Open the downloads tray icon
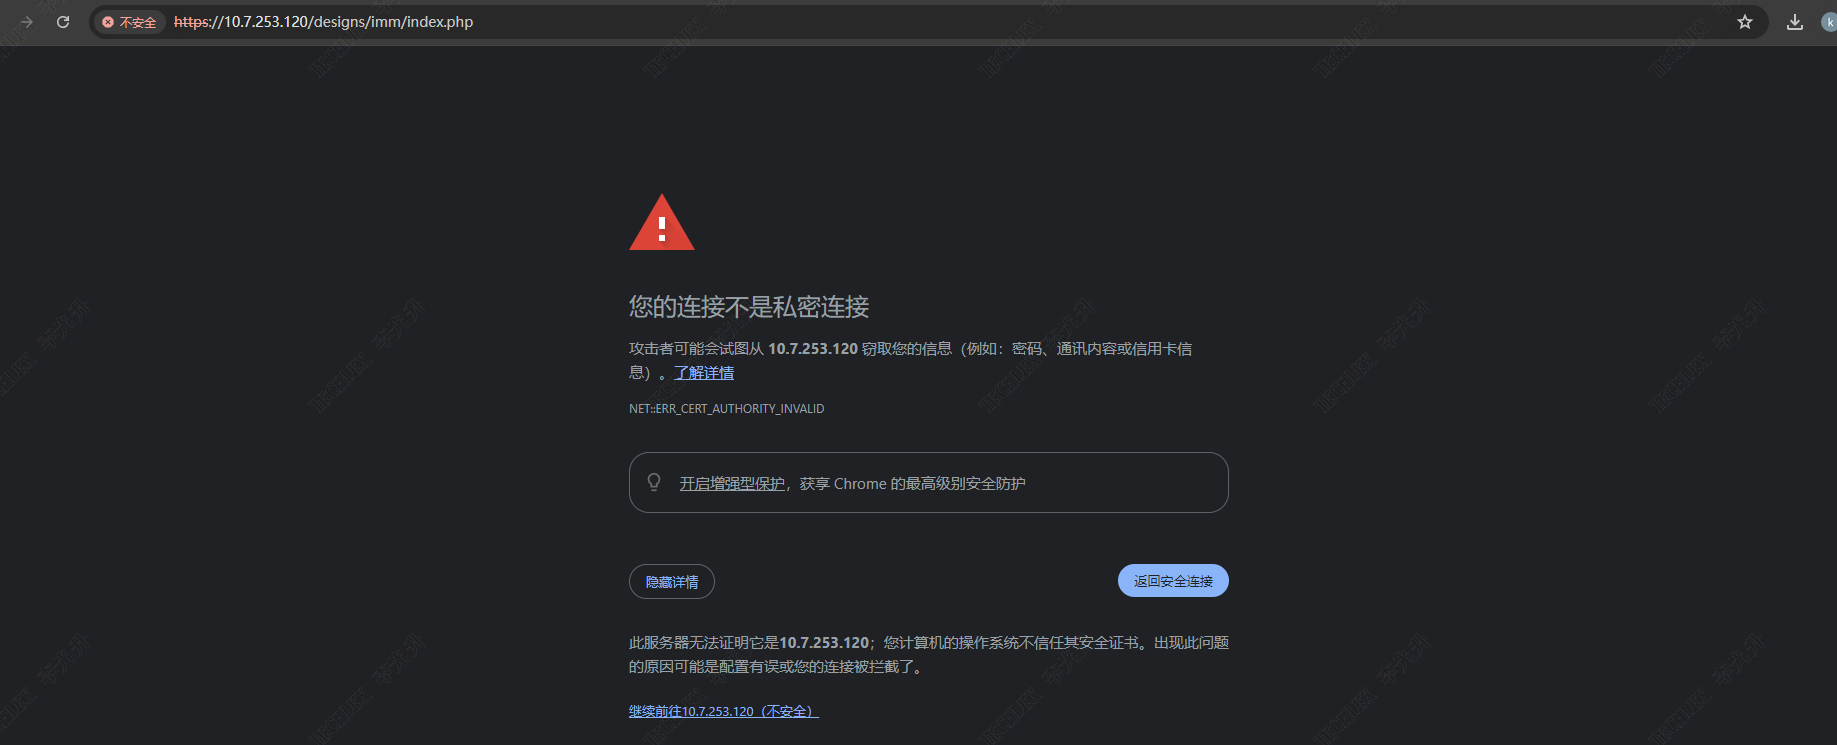 [1795, 22]
